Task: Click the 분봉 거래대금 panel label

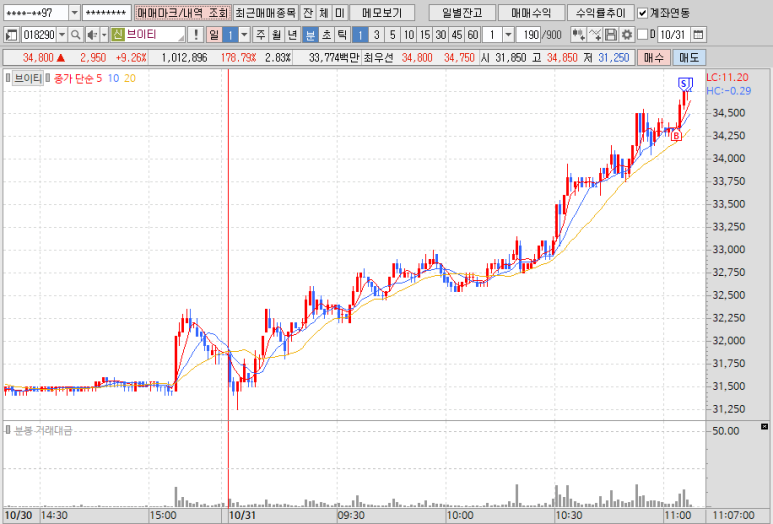Action: pyautogui.click(x=43, y=430)
